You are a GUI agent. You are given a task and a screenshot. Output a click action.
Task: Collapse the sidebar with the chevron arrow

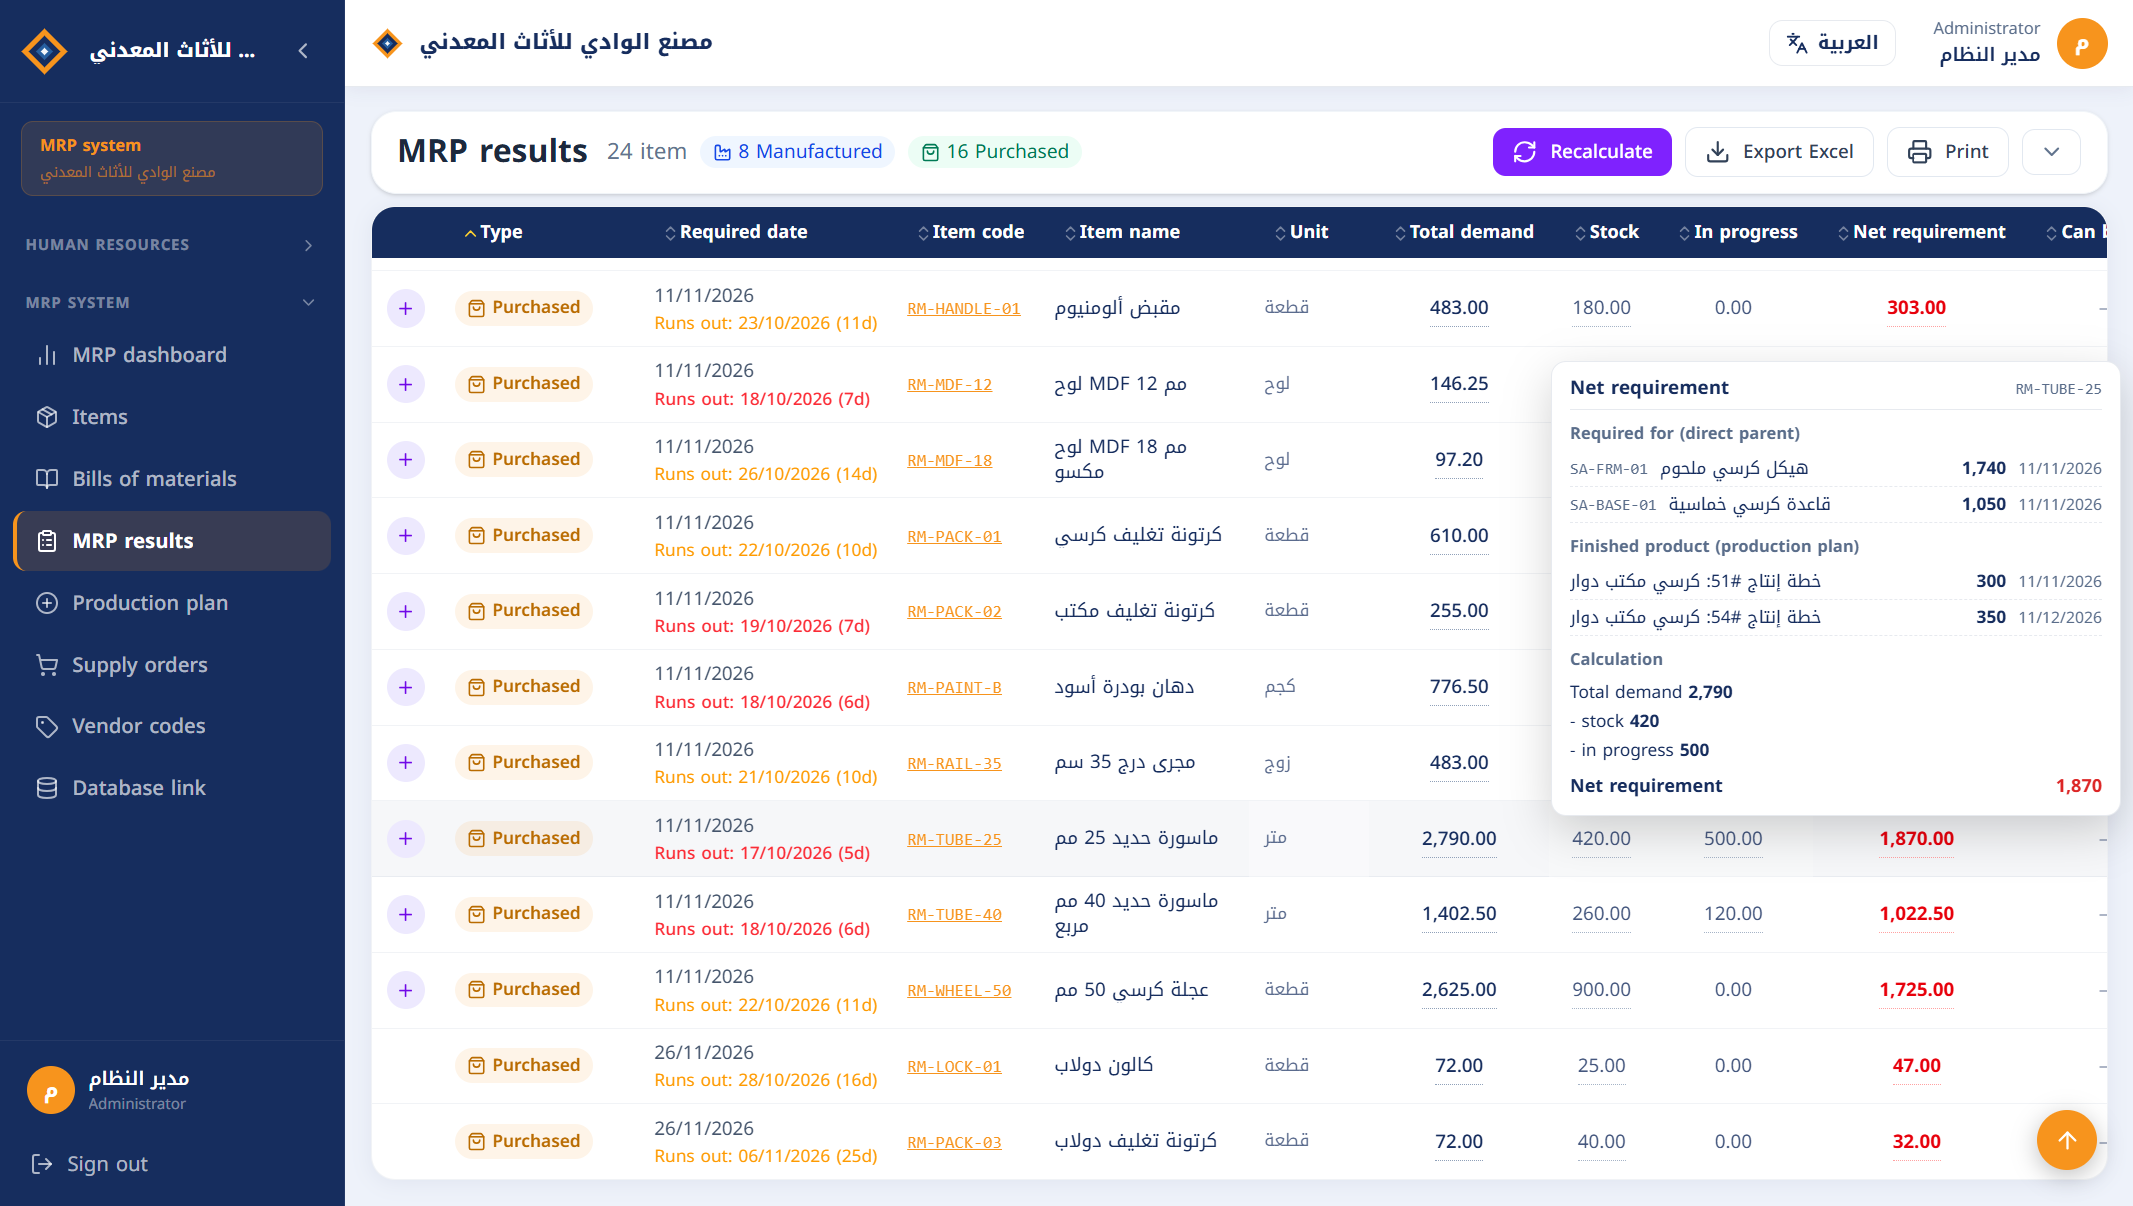pos(303,50)
